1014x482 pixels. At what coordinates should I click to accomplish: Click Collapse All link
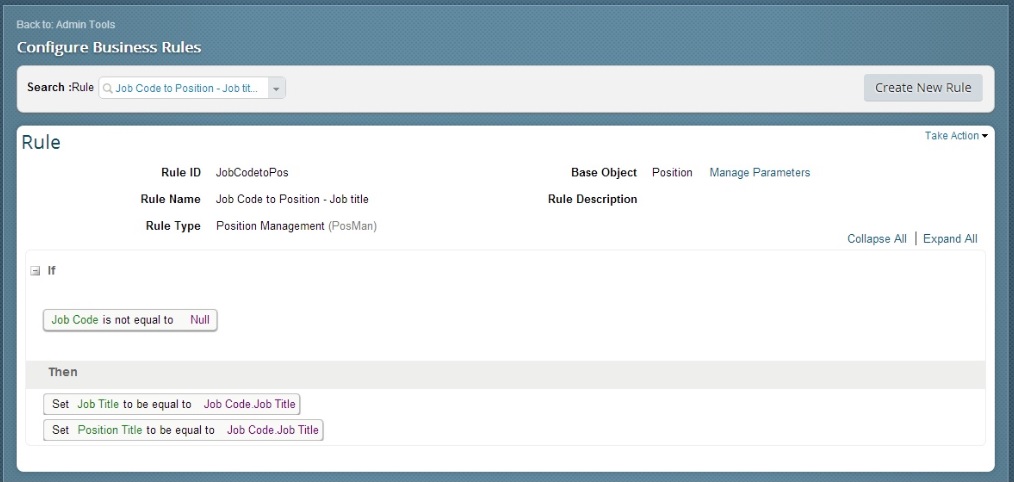(x=877, y=239)
